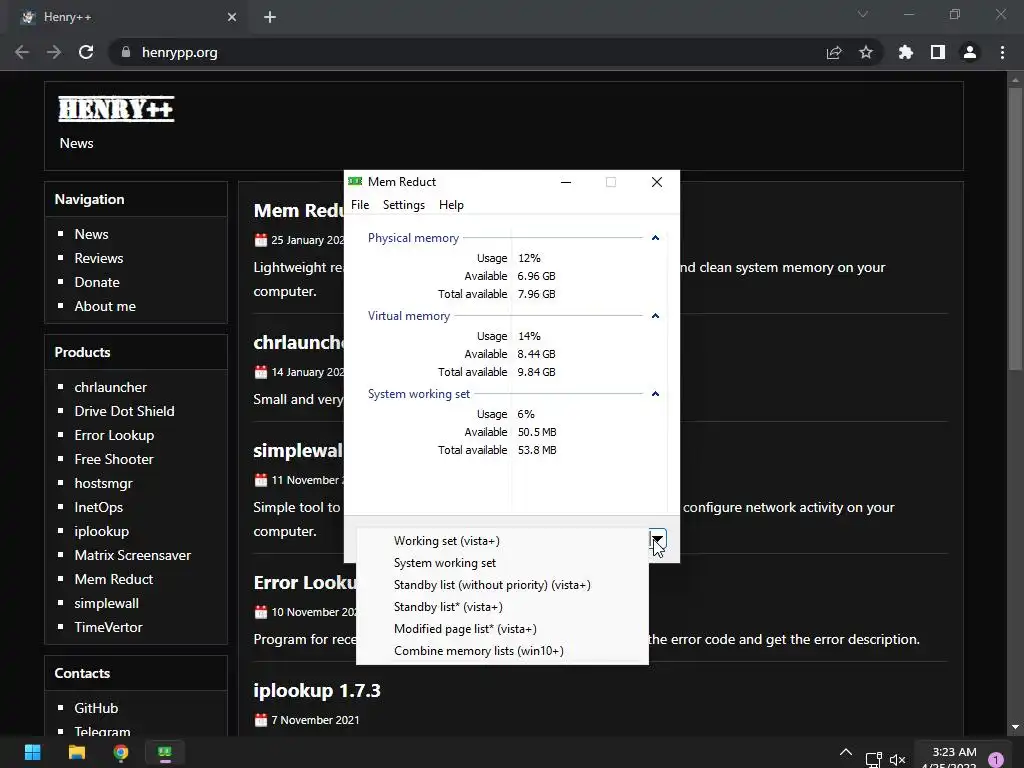Click the page vertical scrollbar thumb
The width and height of the screenshot is (1024, 768).
pyautogui.click(x=1015, y=229)
